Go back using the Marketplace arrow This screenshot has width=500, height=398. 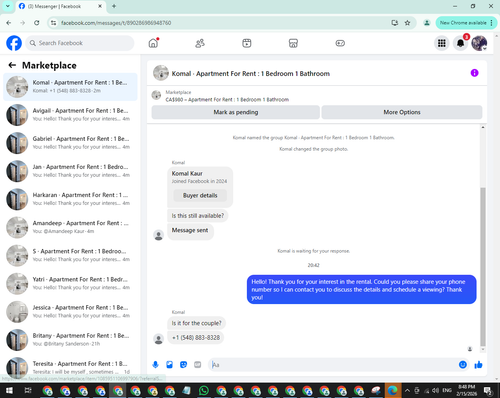[x=12, y=65]
